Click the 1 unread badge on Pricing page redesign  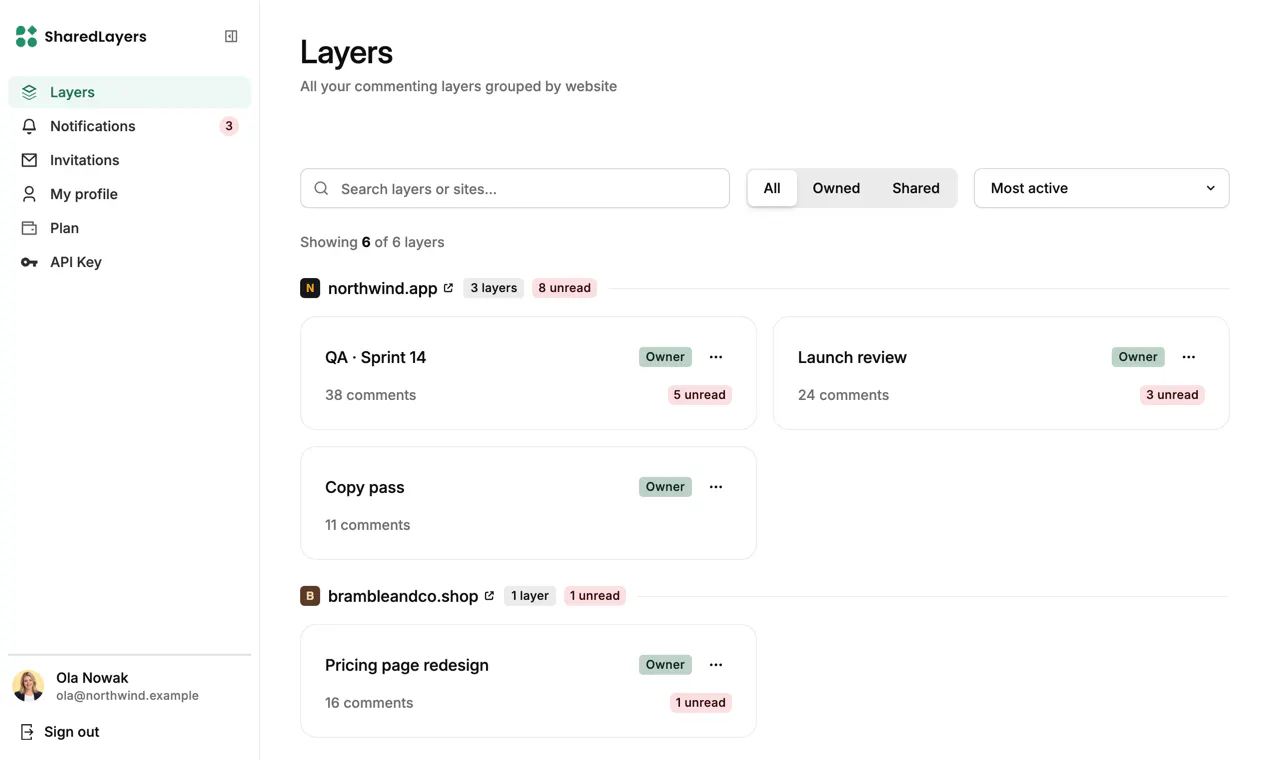click(x=701, y=703)
